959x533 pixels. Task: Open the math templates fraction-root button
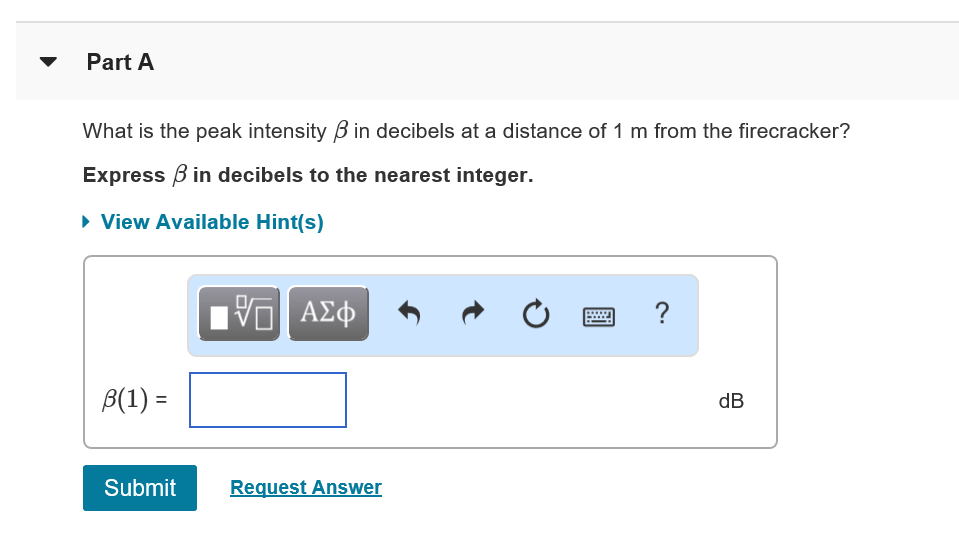tap(239, 313)
